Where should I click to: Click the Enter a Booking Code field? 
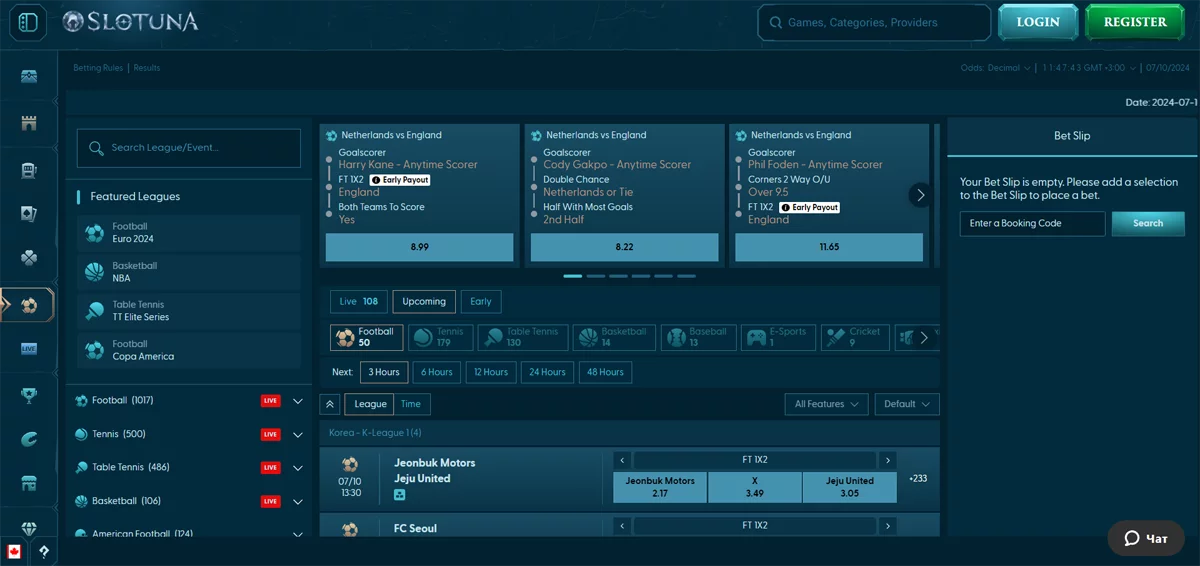[1032, 223]
